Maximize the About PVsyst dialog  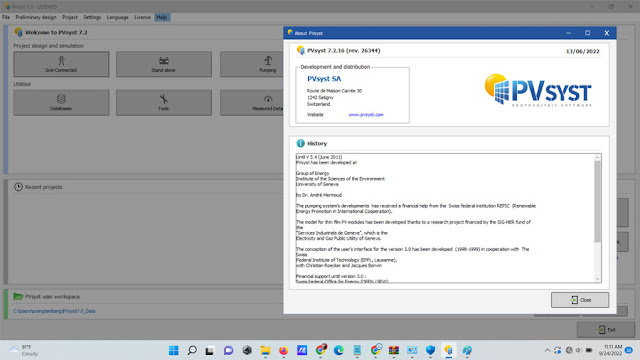tap(587, 33)
